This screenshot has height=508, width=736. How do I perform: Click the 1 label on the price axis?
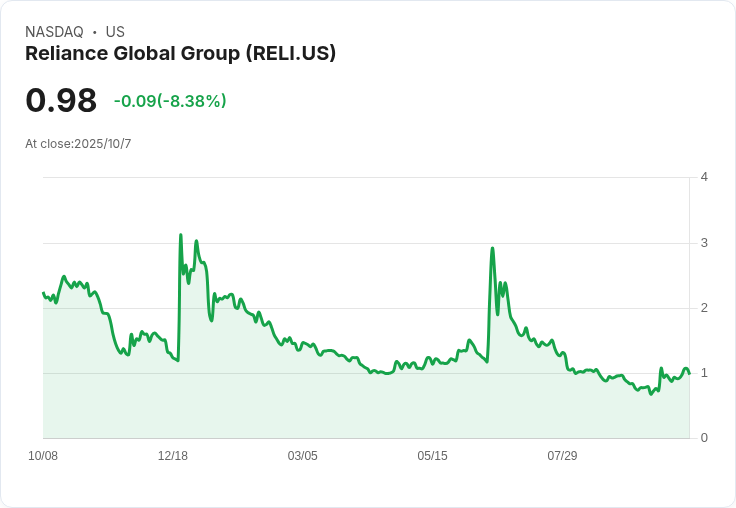(704, 373)
